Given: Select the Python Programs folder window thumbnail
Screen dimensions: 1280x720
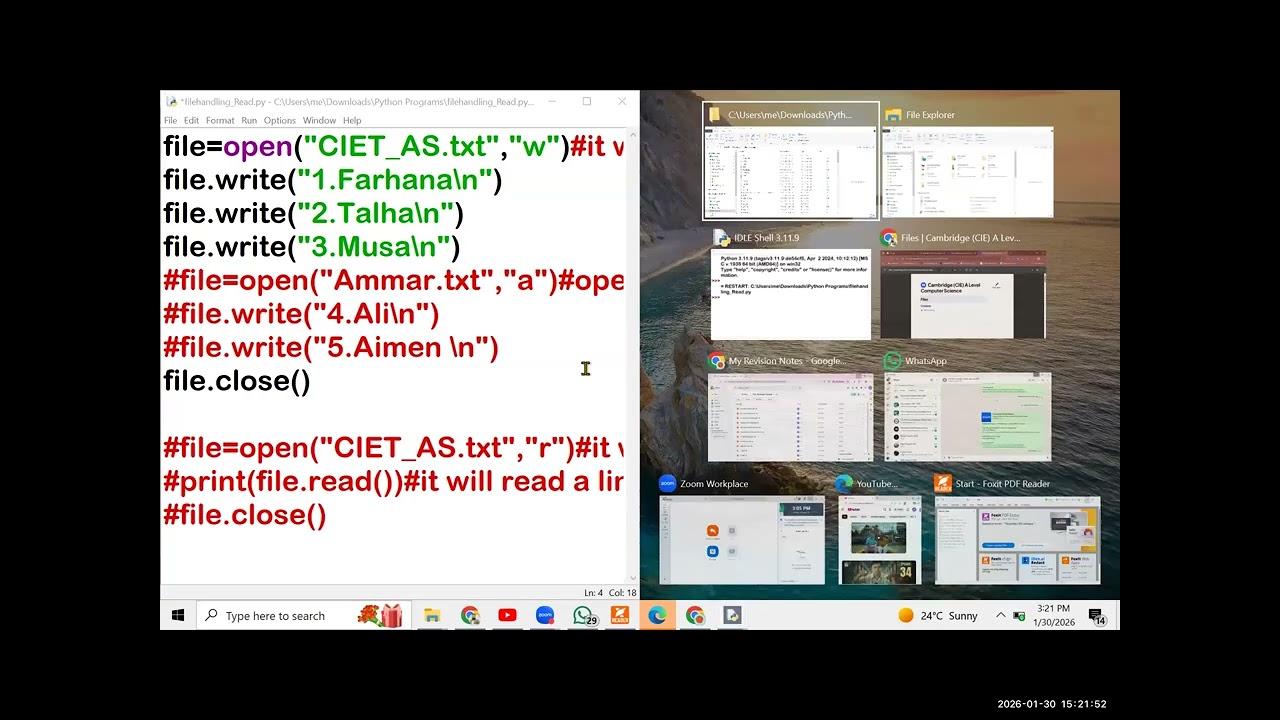Looking at the screenshot, I should (790, 161).
